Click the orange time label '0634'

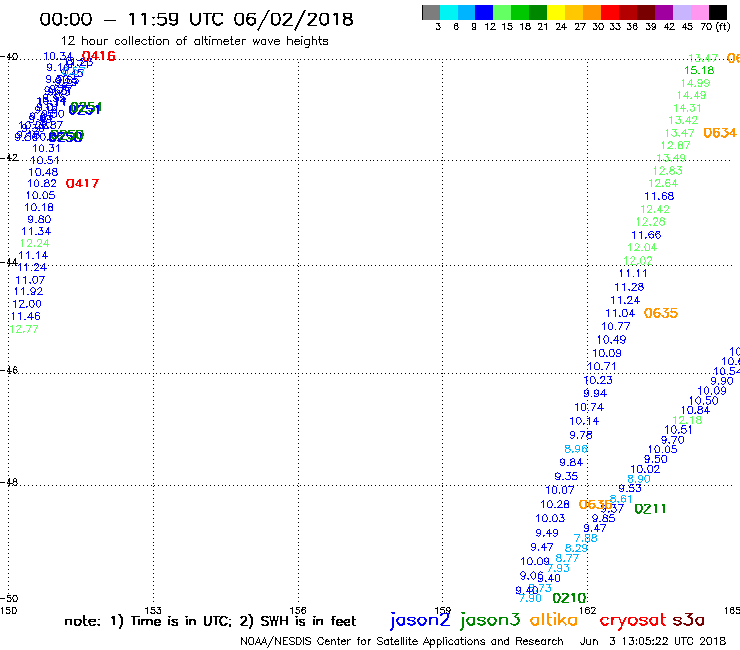tap(720, 133)
